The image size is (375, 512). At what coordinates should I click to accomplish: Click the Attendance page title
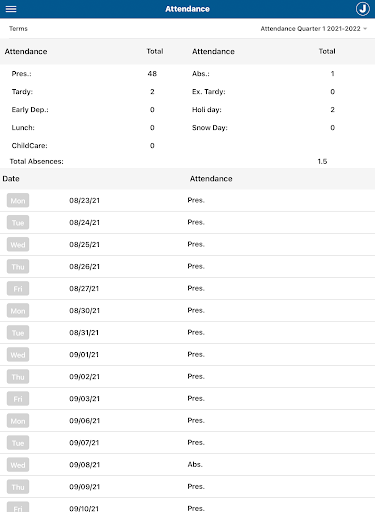[187, 9]
